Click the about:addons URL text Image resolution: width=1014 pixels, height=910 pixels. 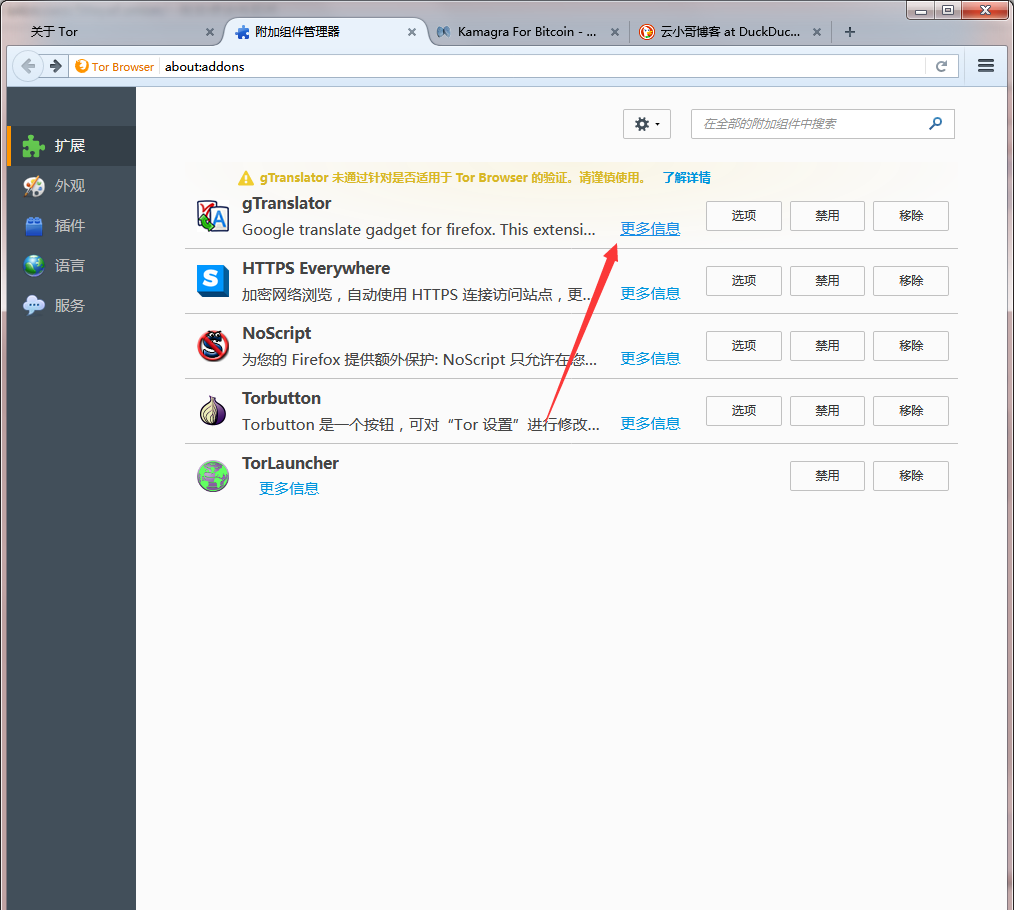(x=204, y=67)
